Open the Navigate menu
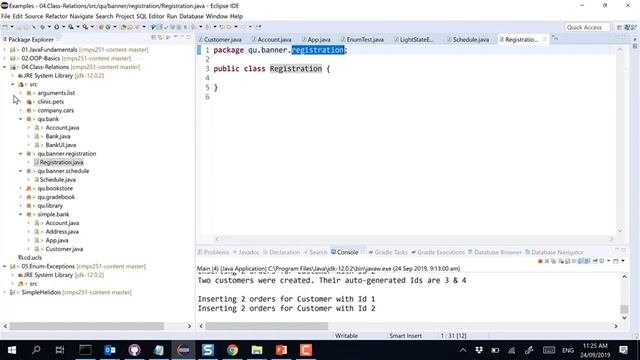 81,16
